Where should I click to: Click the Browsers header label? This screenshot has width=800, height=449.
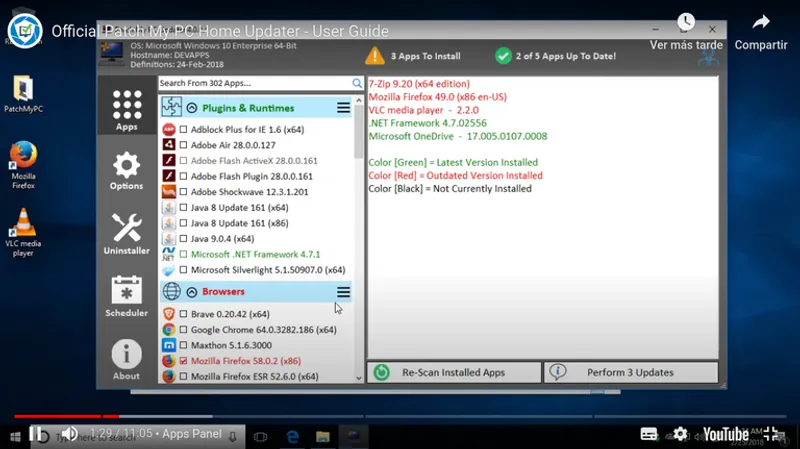point(223,291)
